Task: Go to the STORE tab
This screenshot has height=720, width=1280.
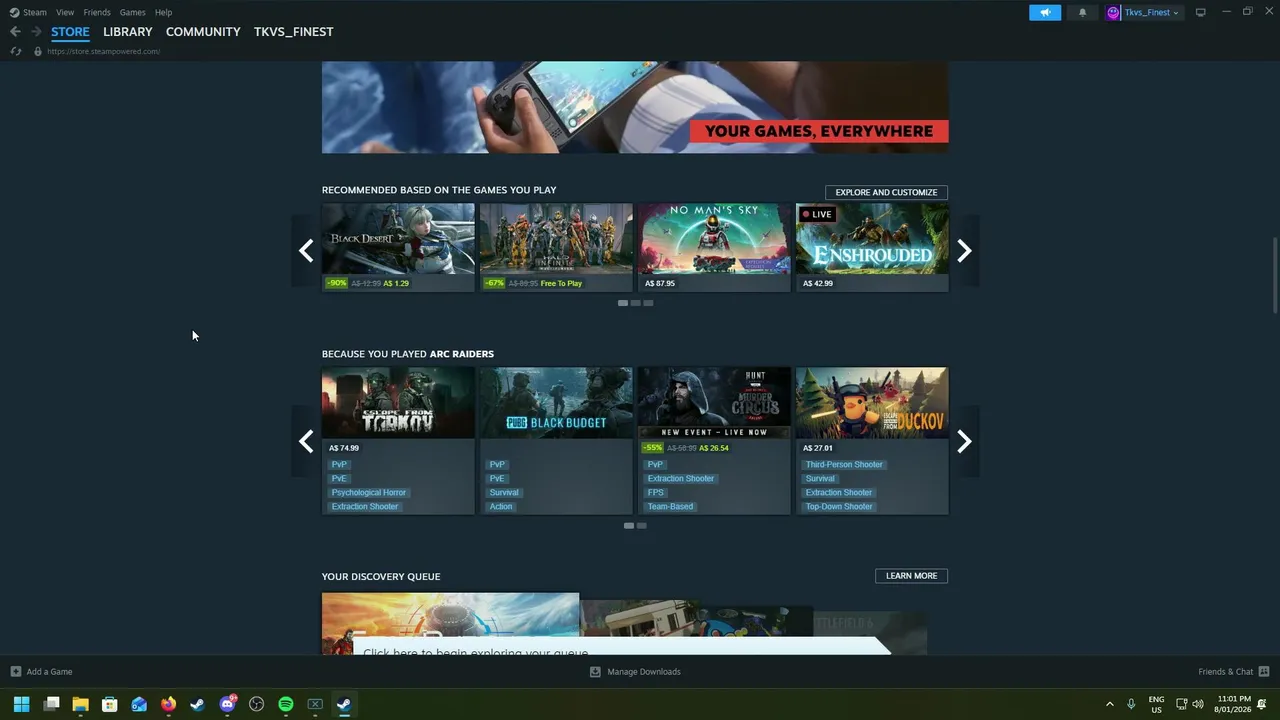Action: point(70,32)
